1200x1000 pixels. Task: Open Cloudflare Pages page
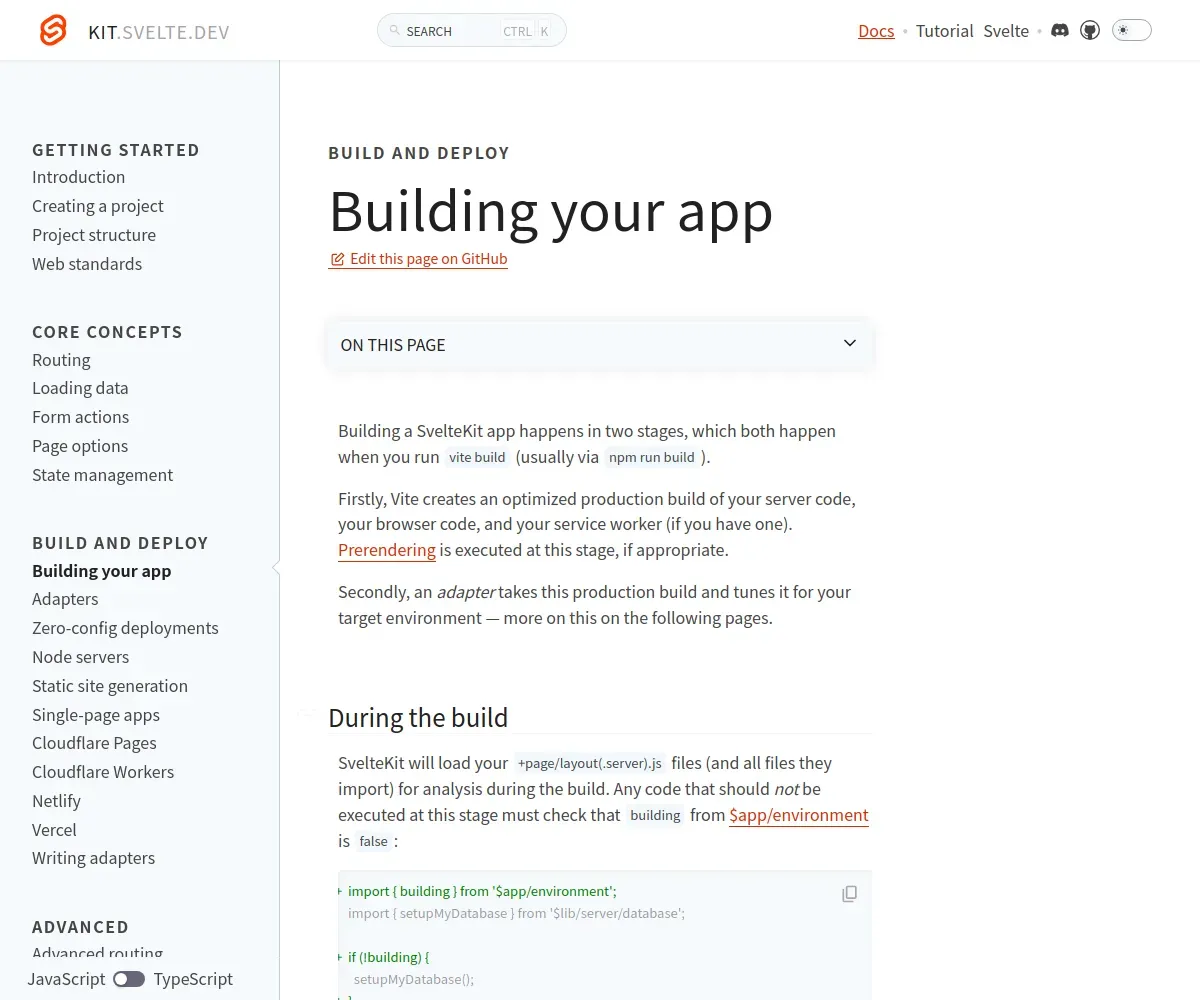click(94, 743)
